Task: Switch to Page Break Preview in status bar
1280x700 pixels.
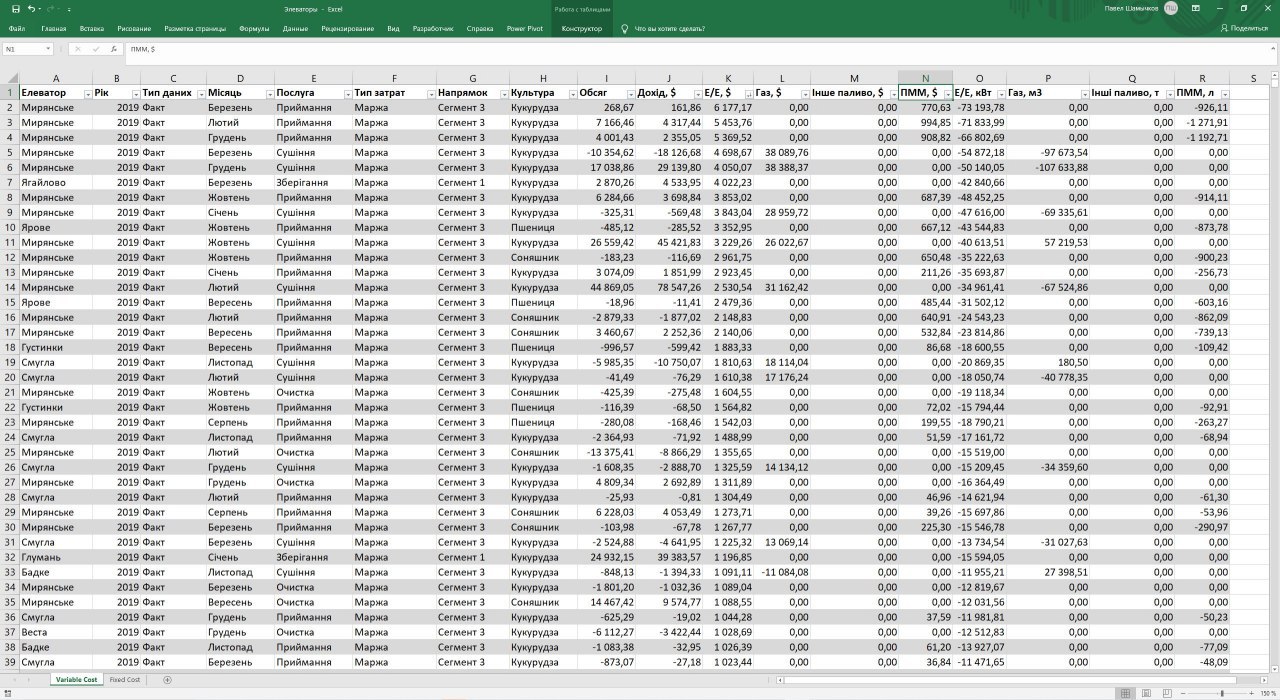Action: pyautogui.click(x=1167, y=692)
